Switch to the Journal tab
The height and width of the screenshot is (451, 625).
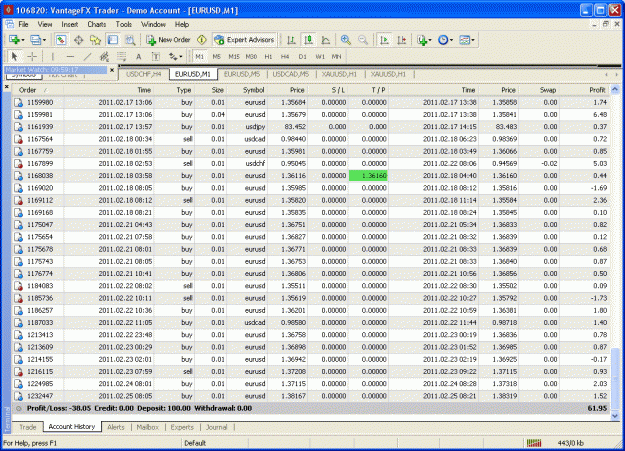point(216,427)
